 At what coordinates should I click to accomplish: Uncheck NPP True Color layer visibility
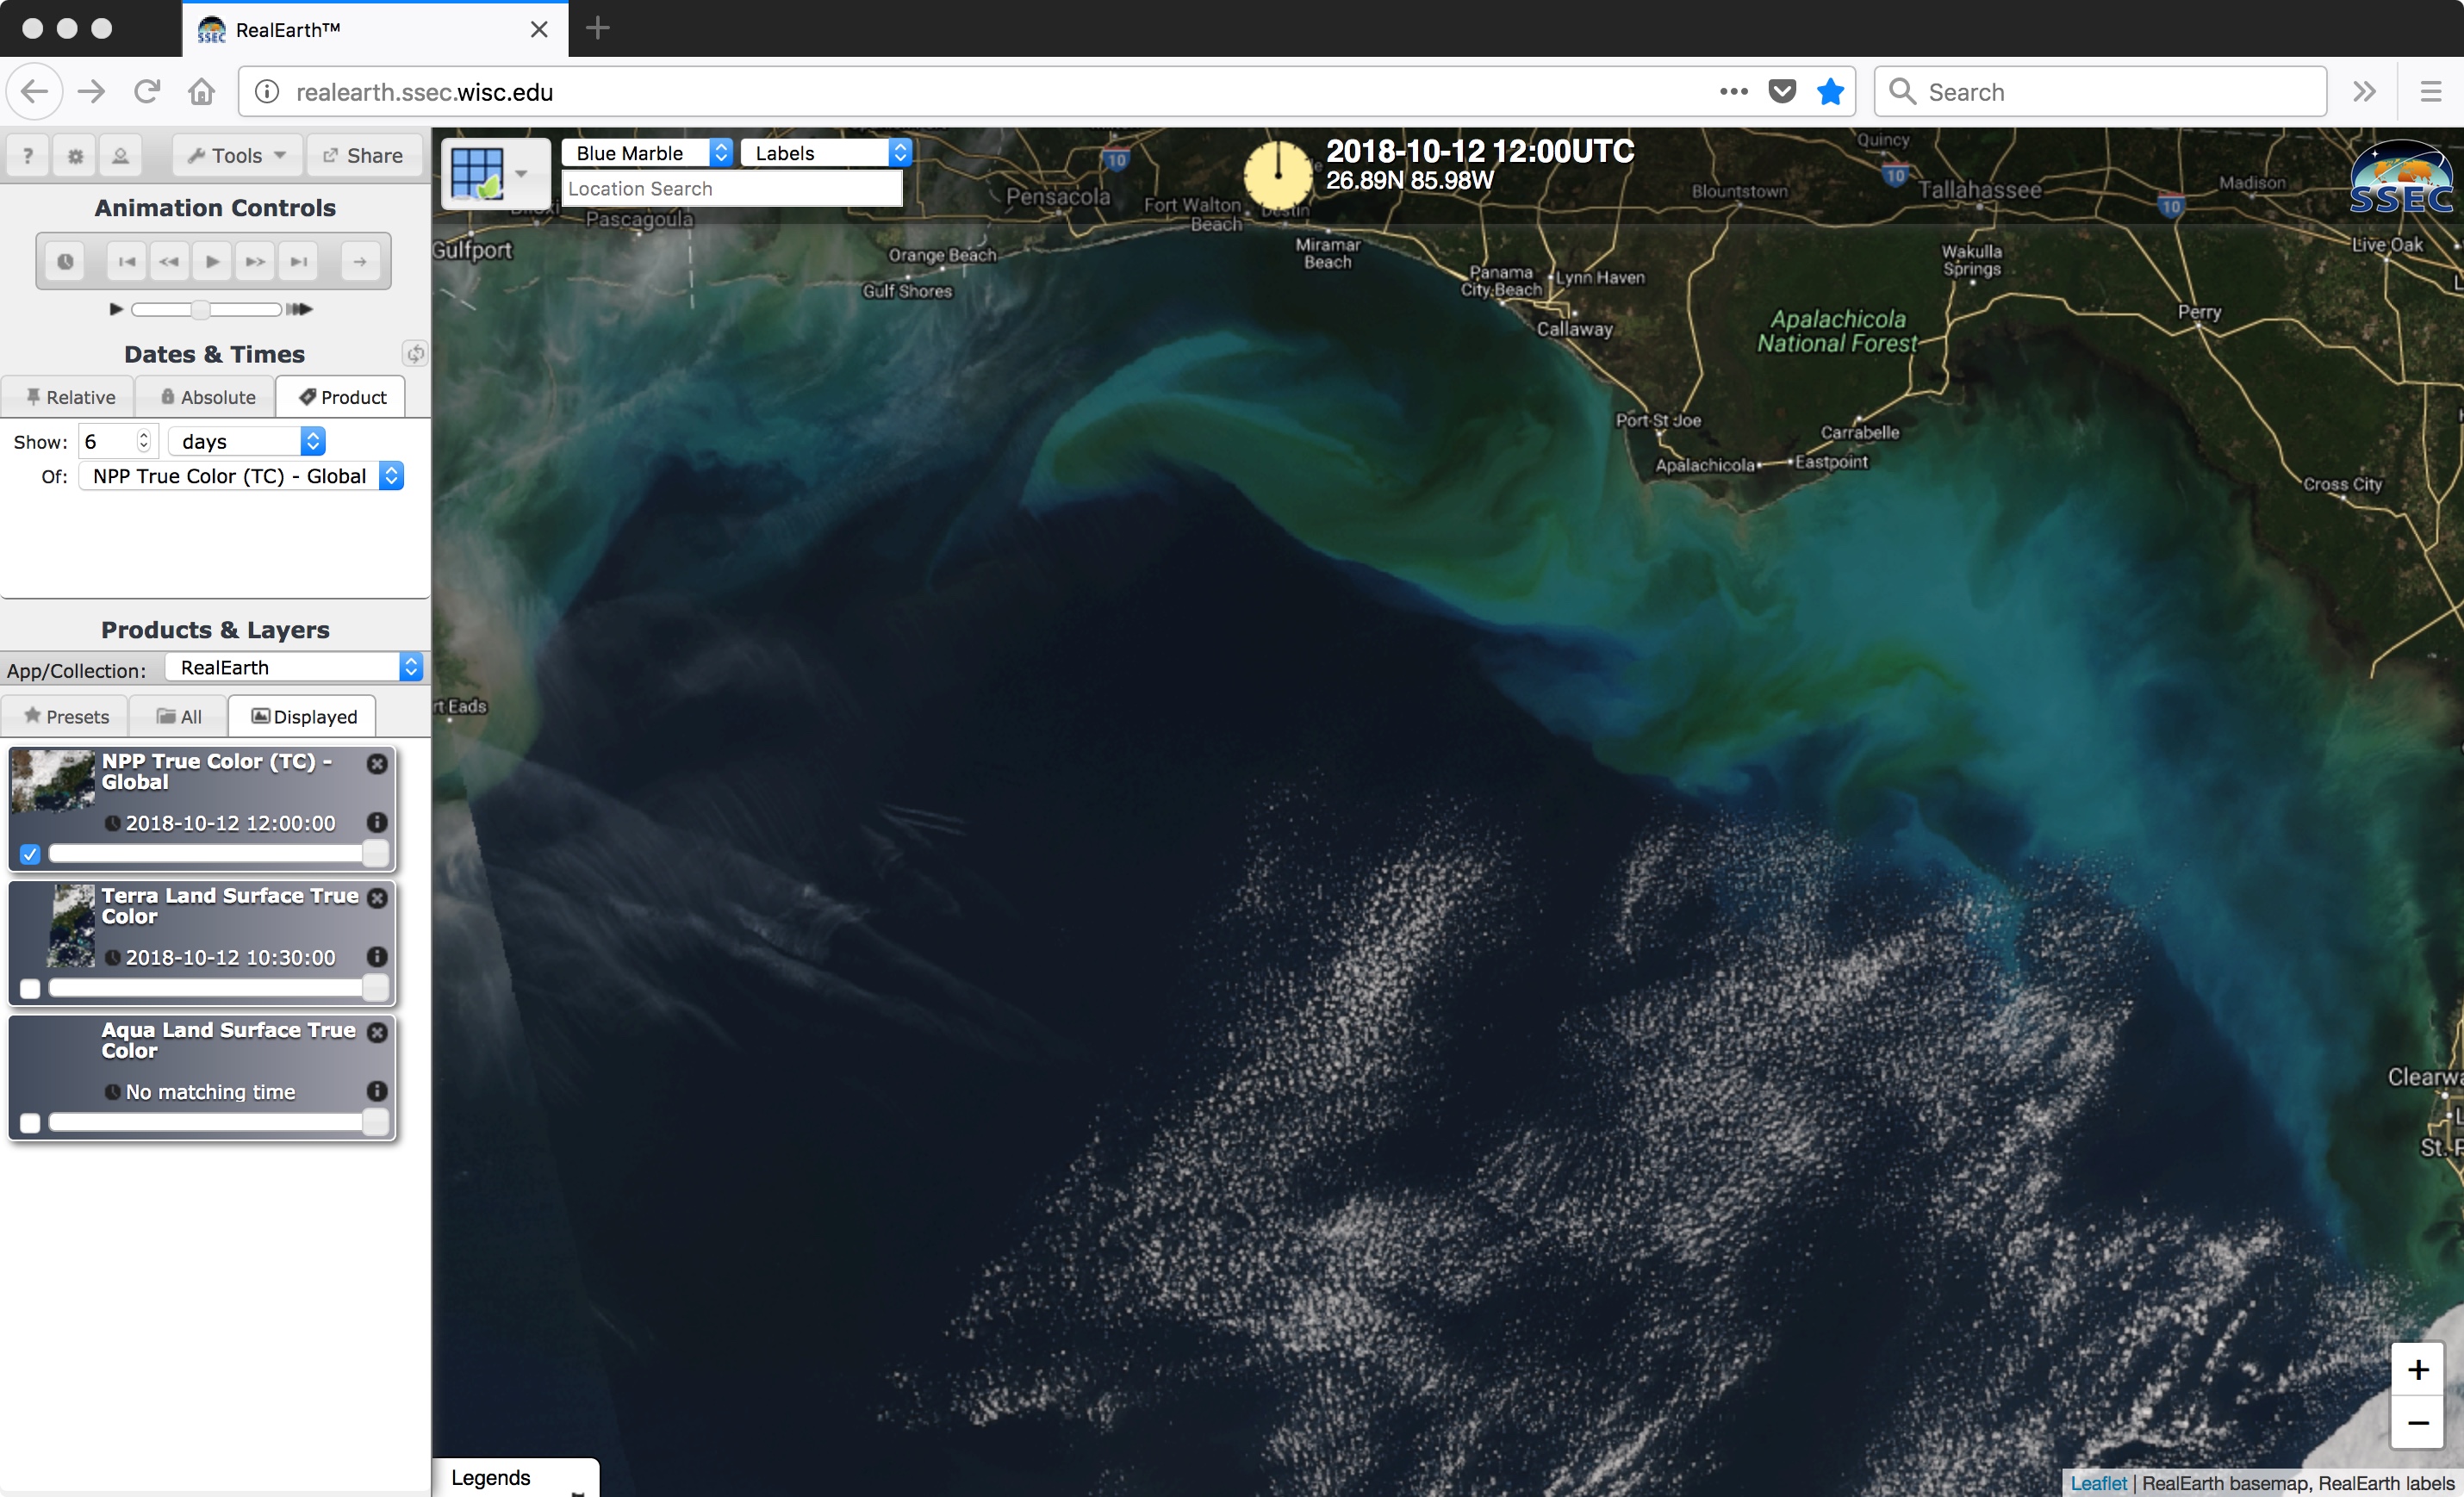tap(30, 854)
